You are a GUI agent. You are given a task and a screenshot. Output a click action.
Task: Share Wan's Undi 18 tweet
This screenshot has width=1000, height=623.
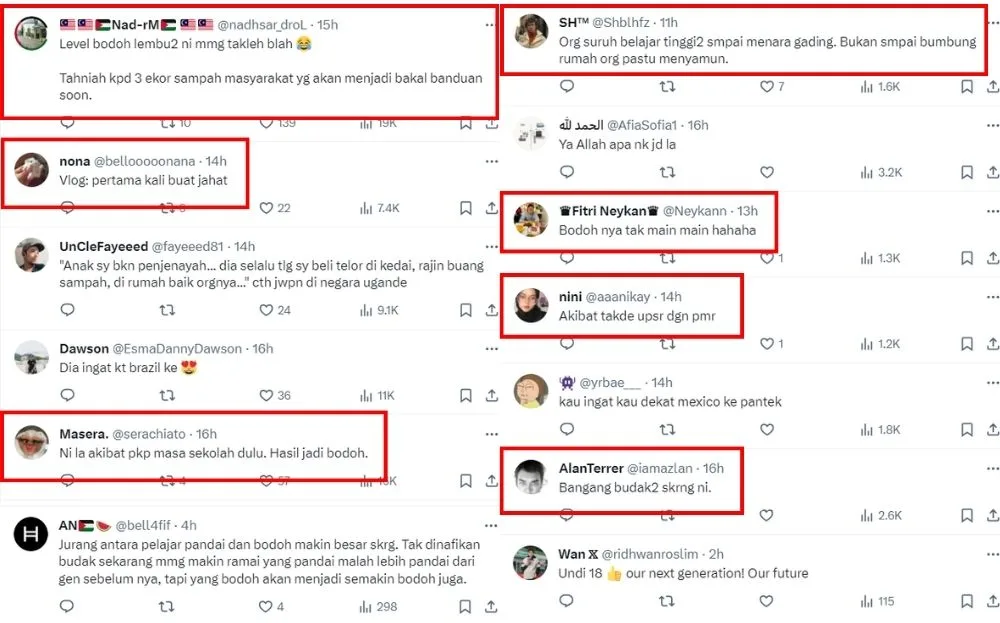pos(991,601)
